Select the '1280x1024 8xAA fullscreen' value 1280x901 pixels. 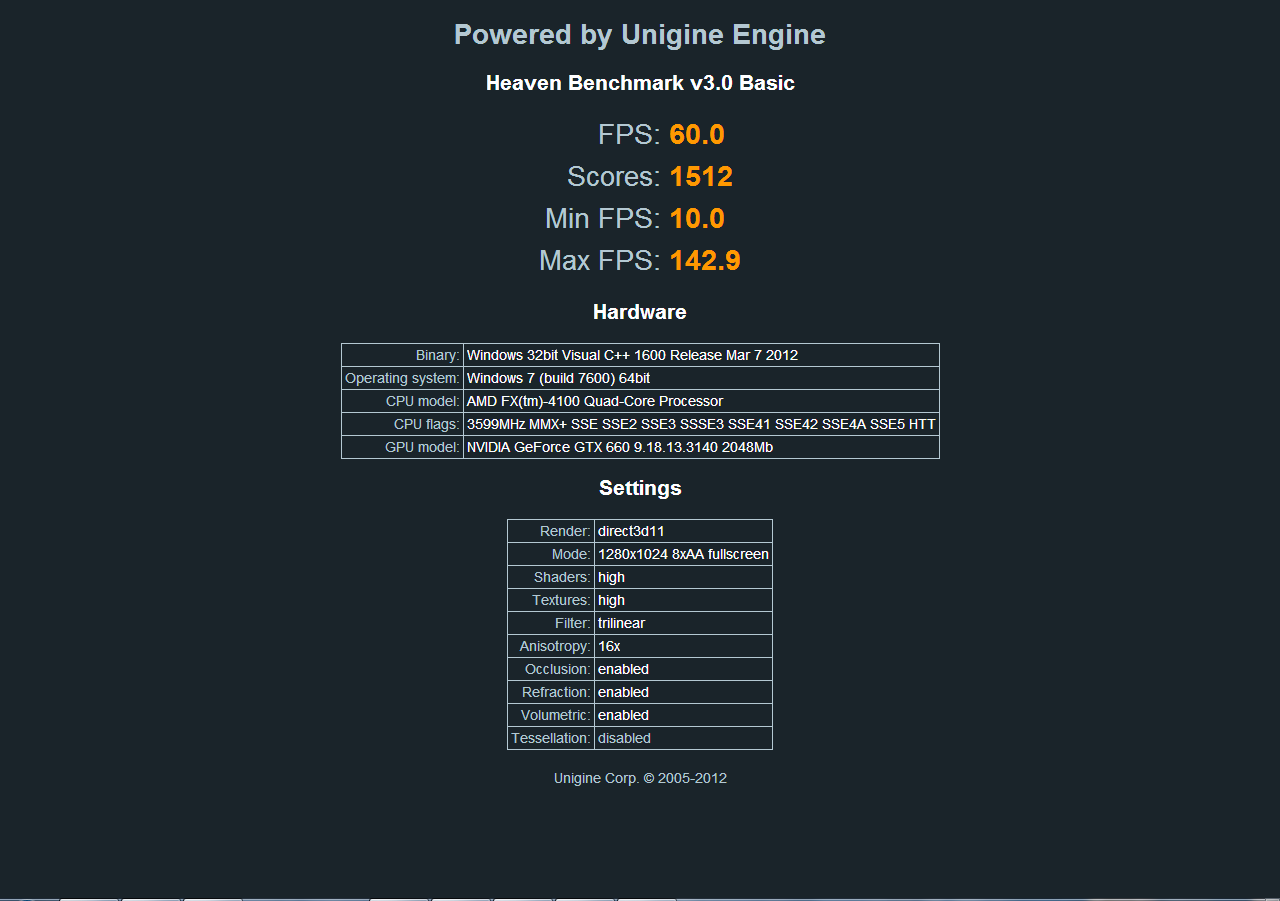(683, 554)
